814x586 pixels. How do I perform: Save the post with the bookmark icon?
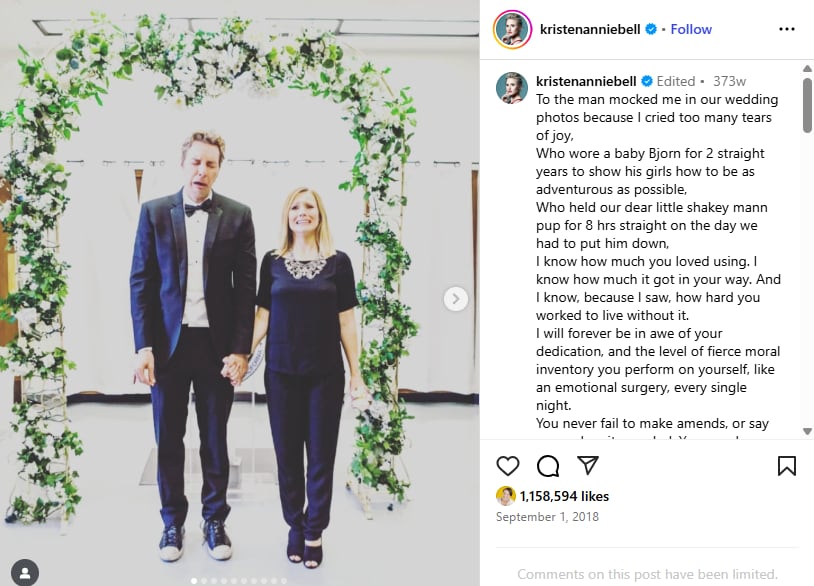[x=787, y=466]
